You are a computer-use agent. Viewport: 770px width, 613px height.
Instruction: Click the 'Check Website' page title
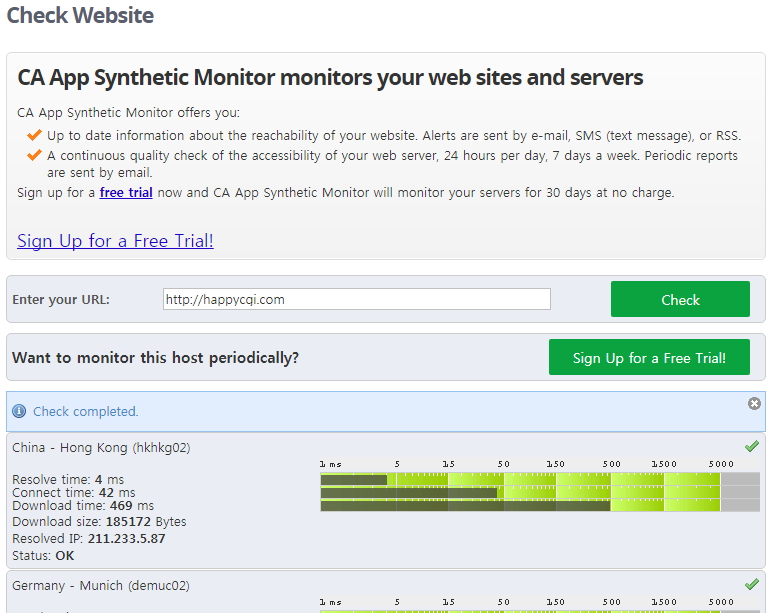coord(80,15)
